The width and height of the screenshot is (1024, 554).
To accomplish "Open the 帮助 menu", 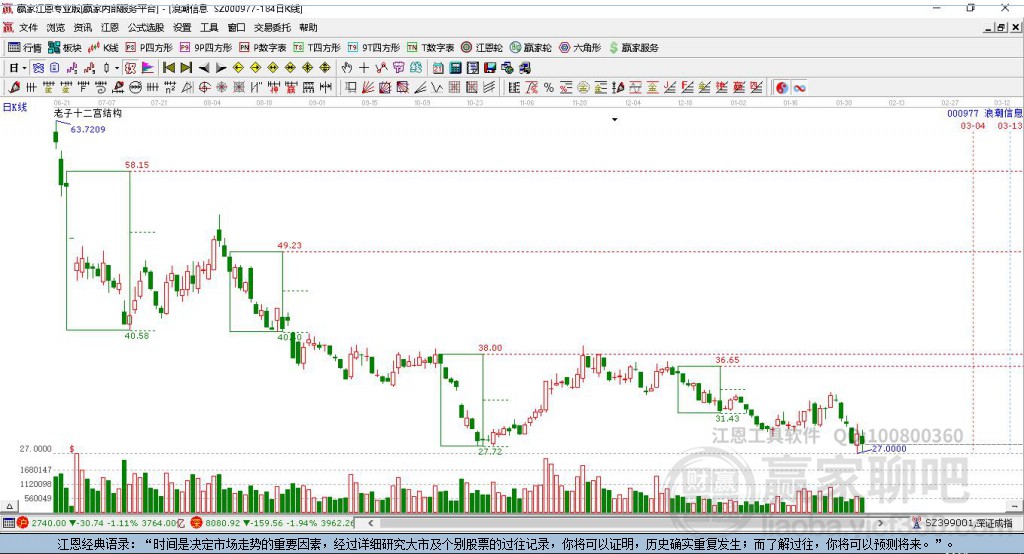I will pyautogui.click(x=308, y=27).
